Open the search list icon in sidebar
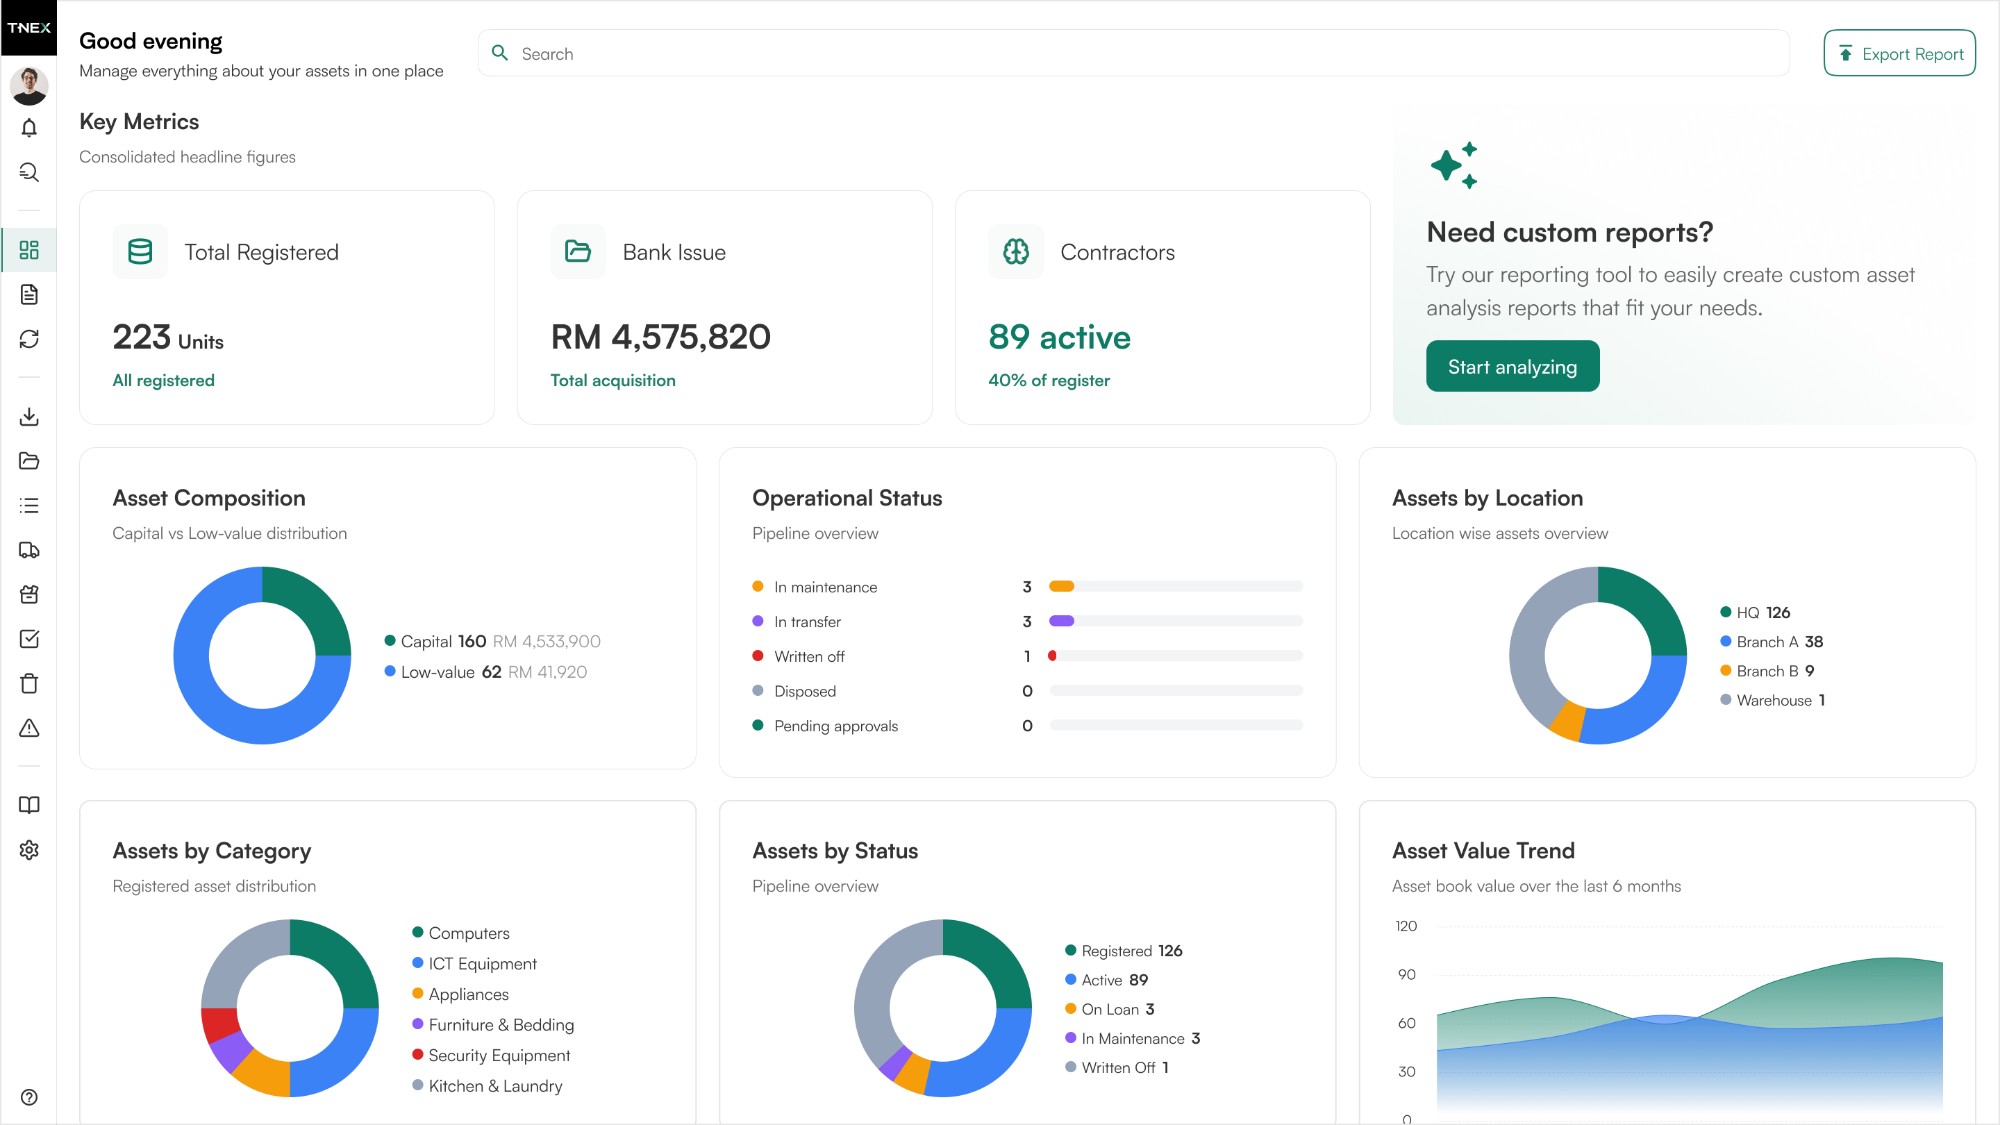 pos(29,172)
